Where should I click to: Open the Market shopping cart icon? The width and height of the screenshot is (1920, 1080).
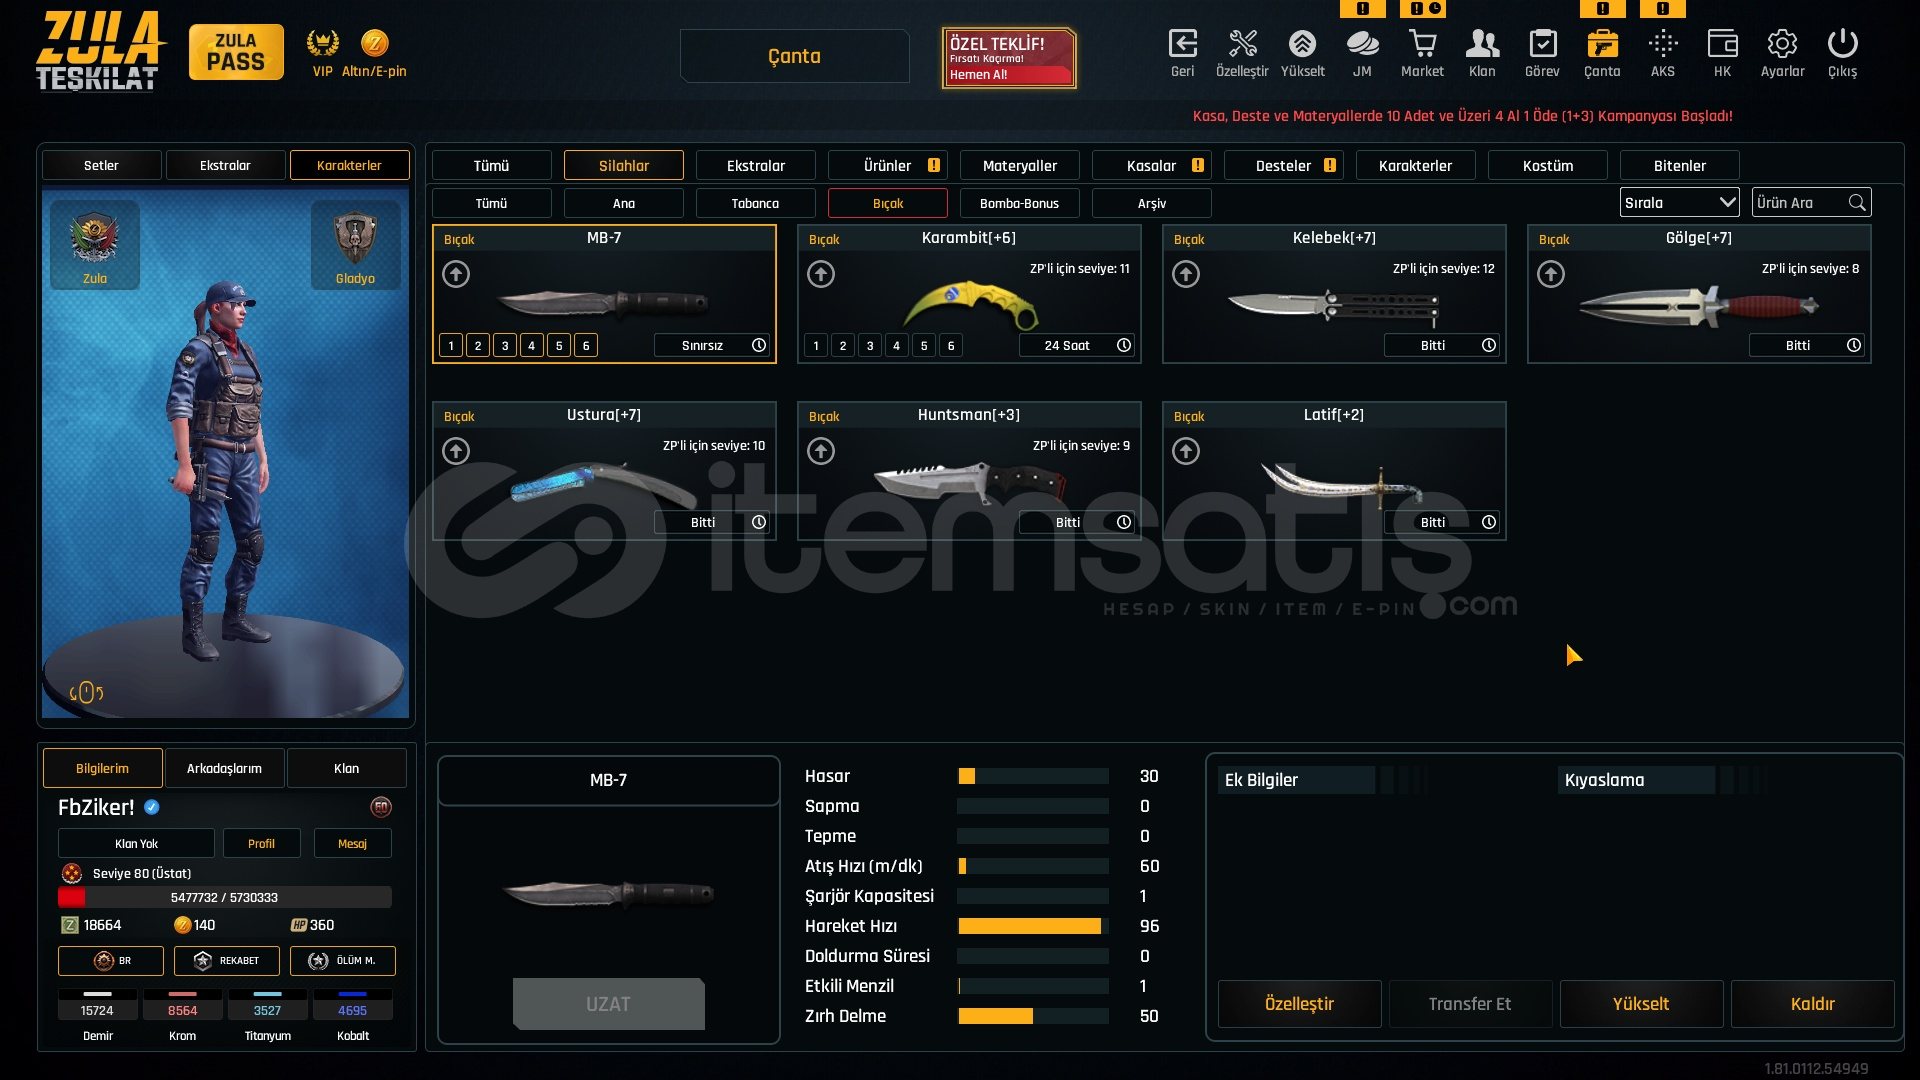tap(1422, 45)
